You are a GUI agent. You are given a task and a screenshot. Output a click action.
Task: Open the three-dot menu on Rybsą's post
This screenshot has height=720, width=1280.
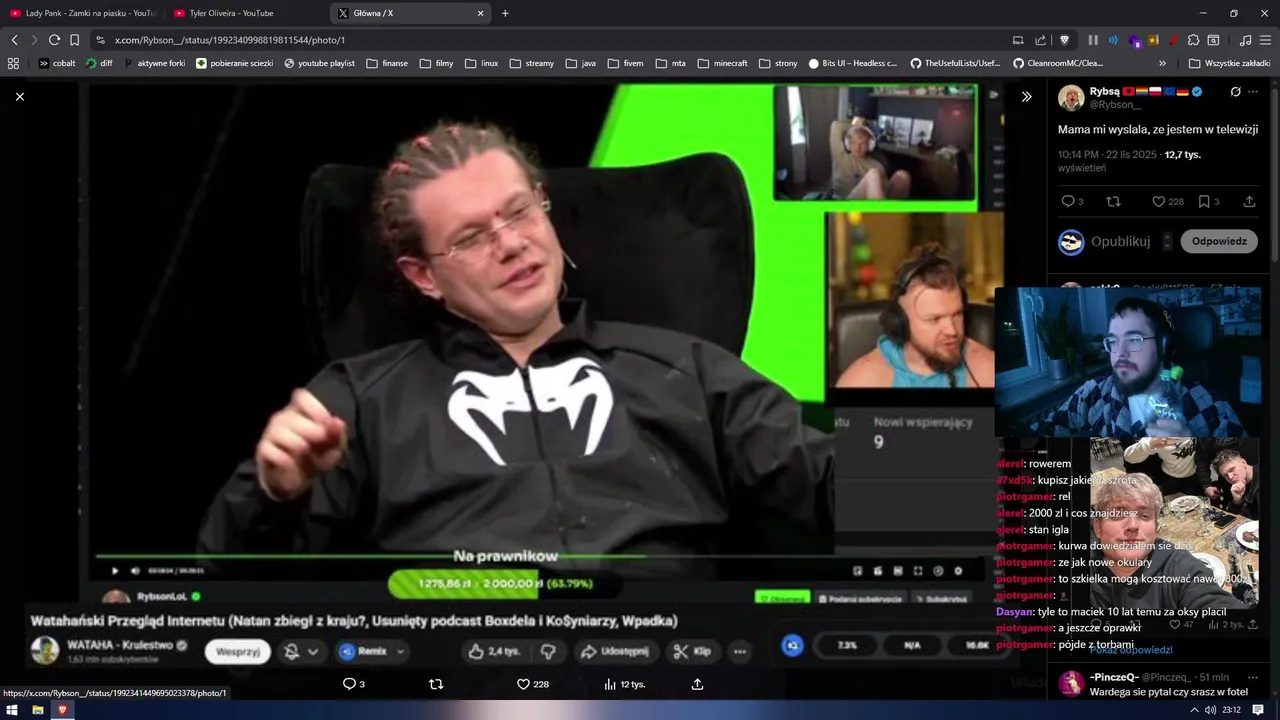(x=1253, y=92)
